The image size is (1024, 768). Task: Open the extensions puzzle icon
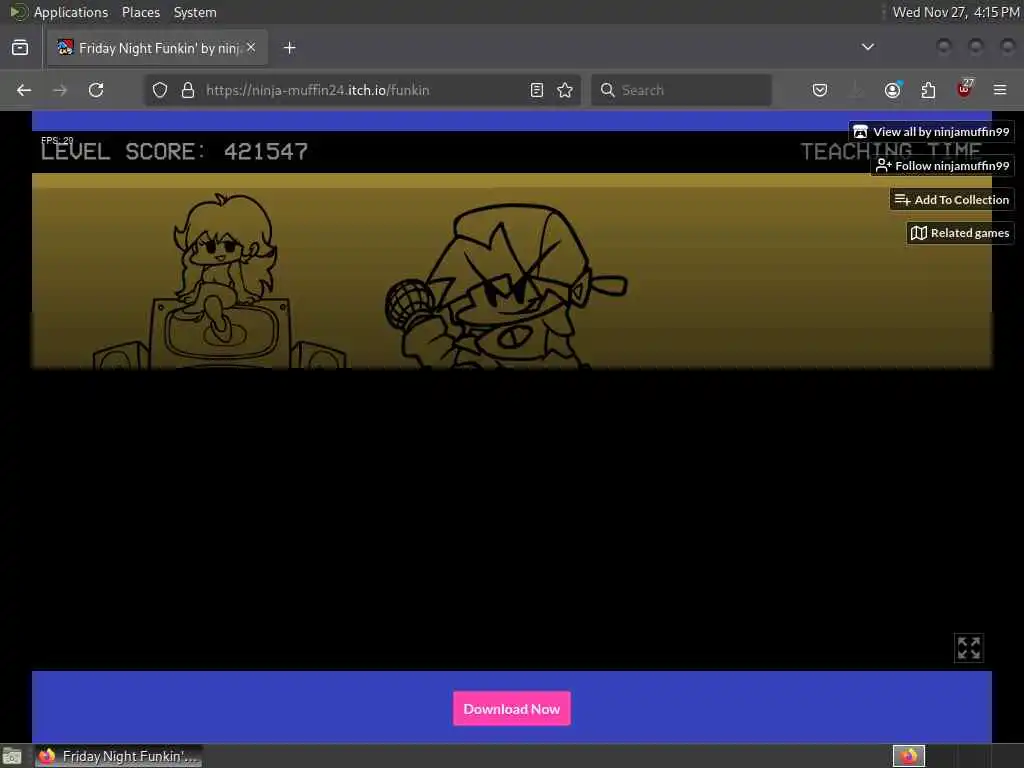(x=928, y=90)
